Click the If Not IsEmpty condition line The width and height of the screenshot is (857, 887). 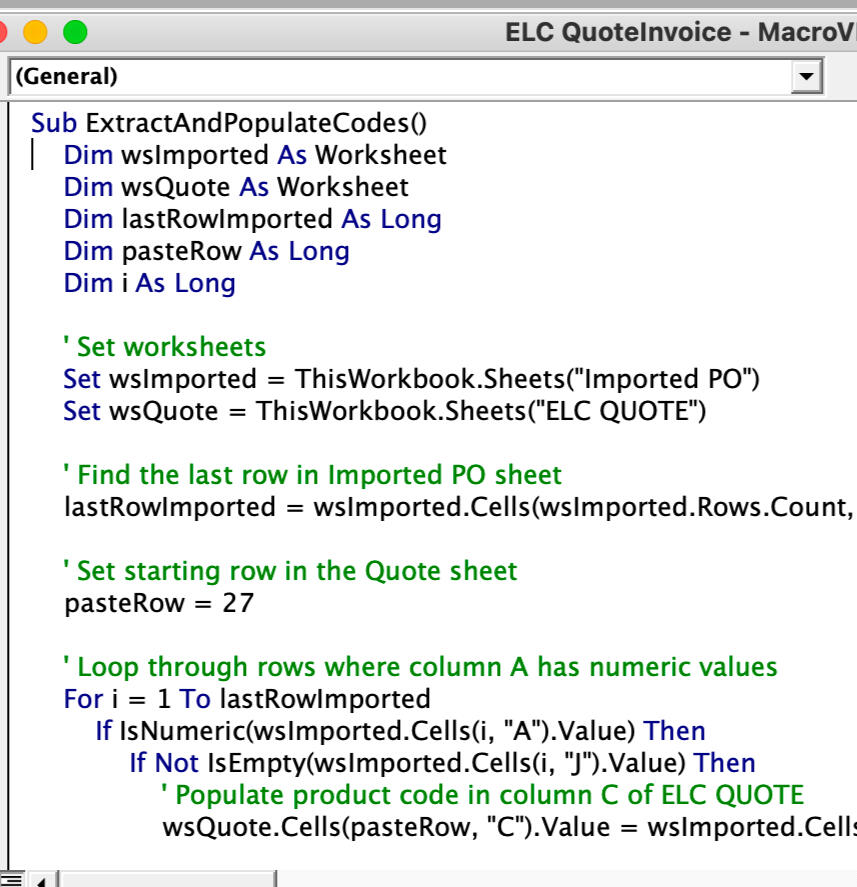click(442, 763)
